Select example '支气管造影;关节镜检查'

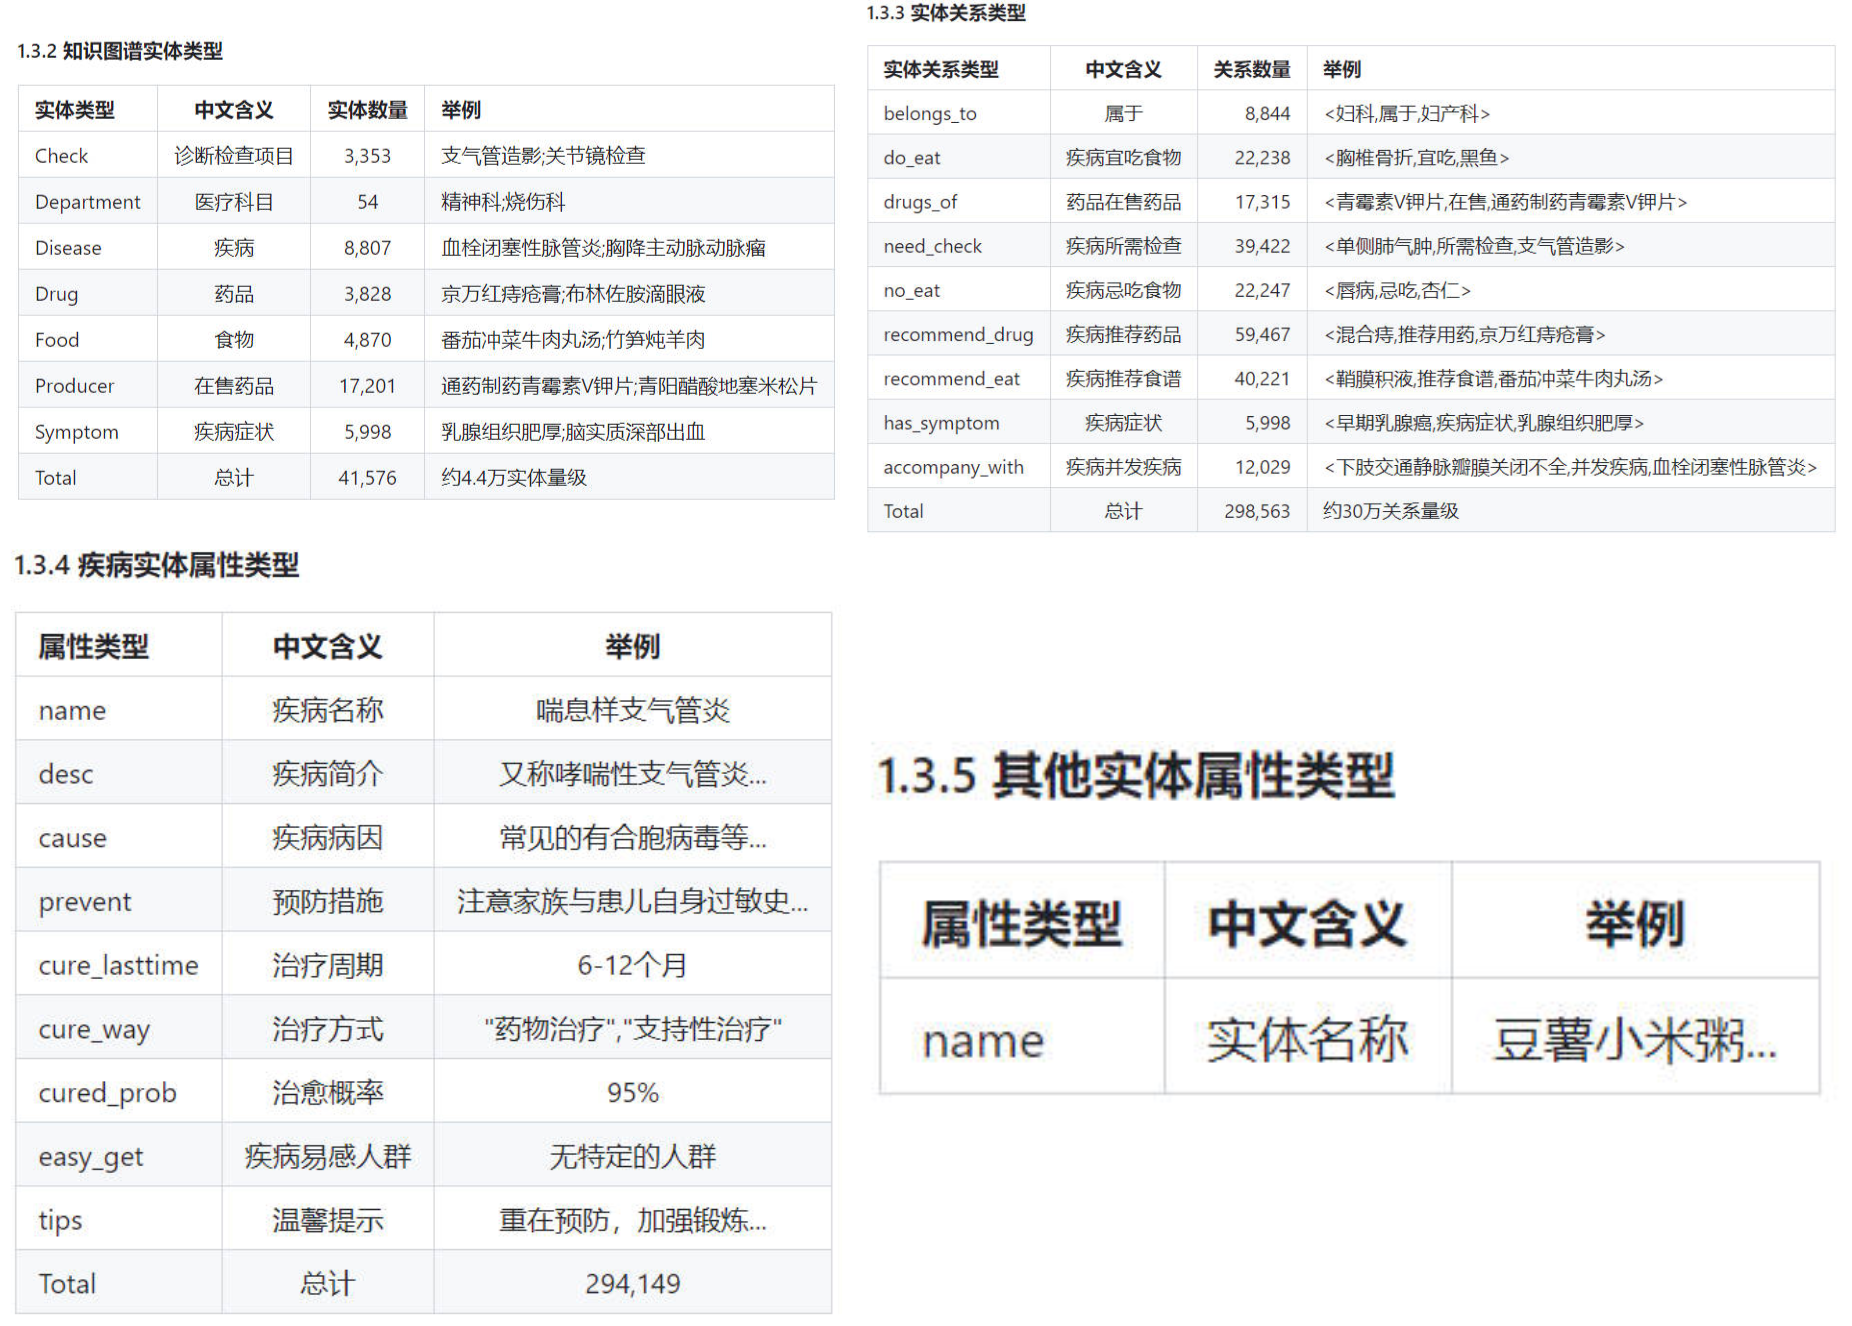pos(544,156)
